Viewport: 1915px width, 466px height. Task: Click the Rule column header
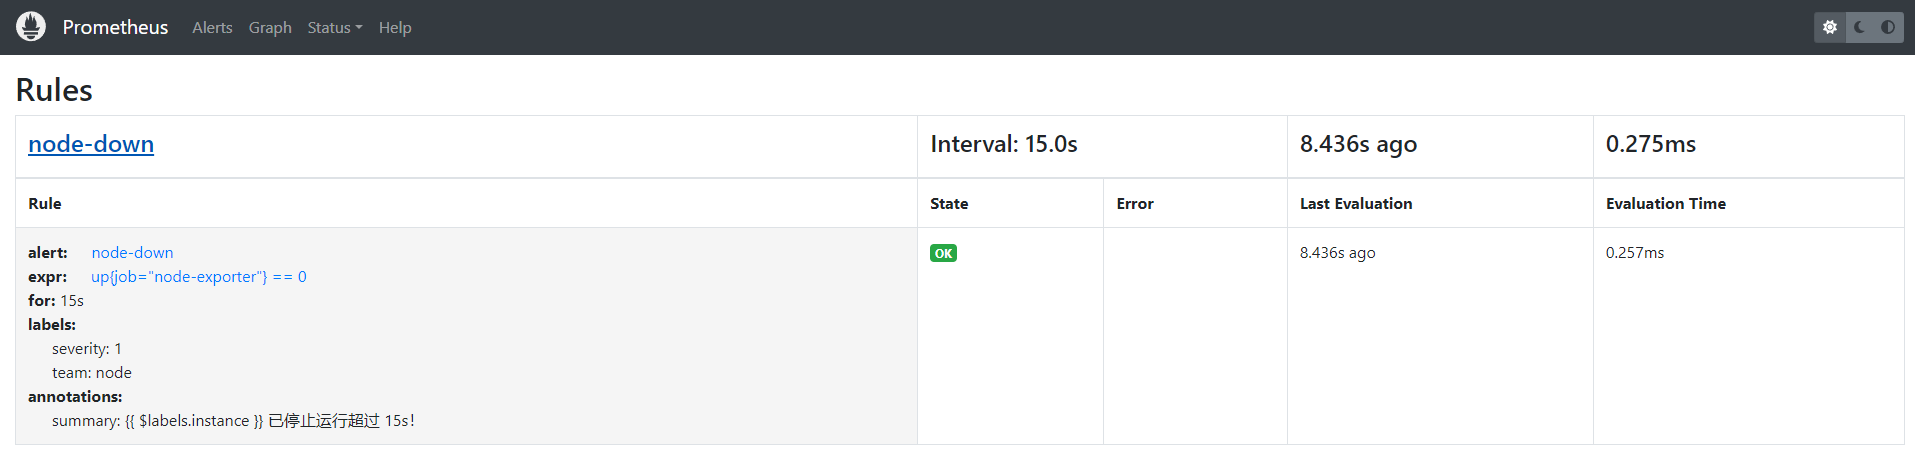45,204
